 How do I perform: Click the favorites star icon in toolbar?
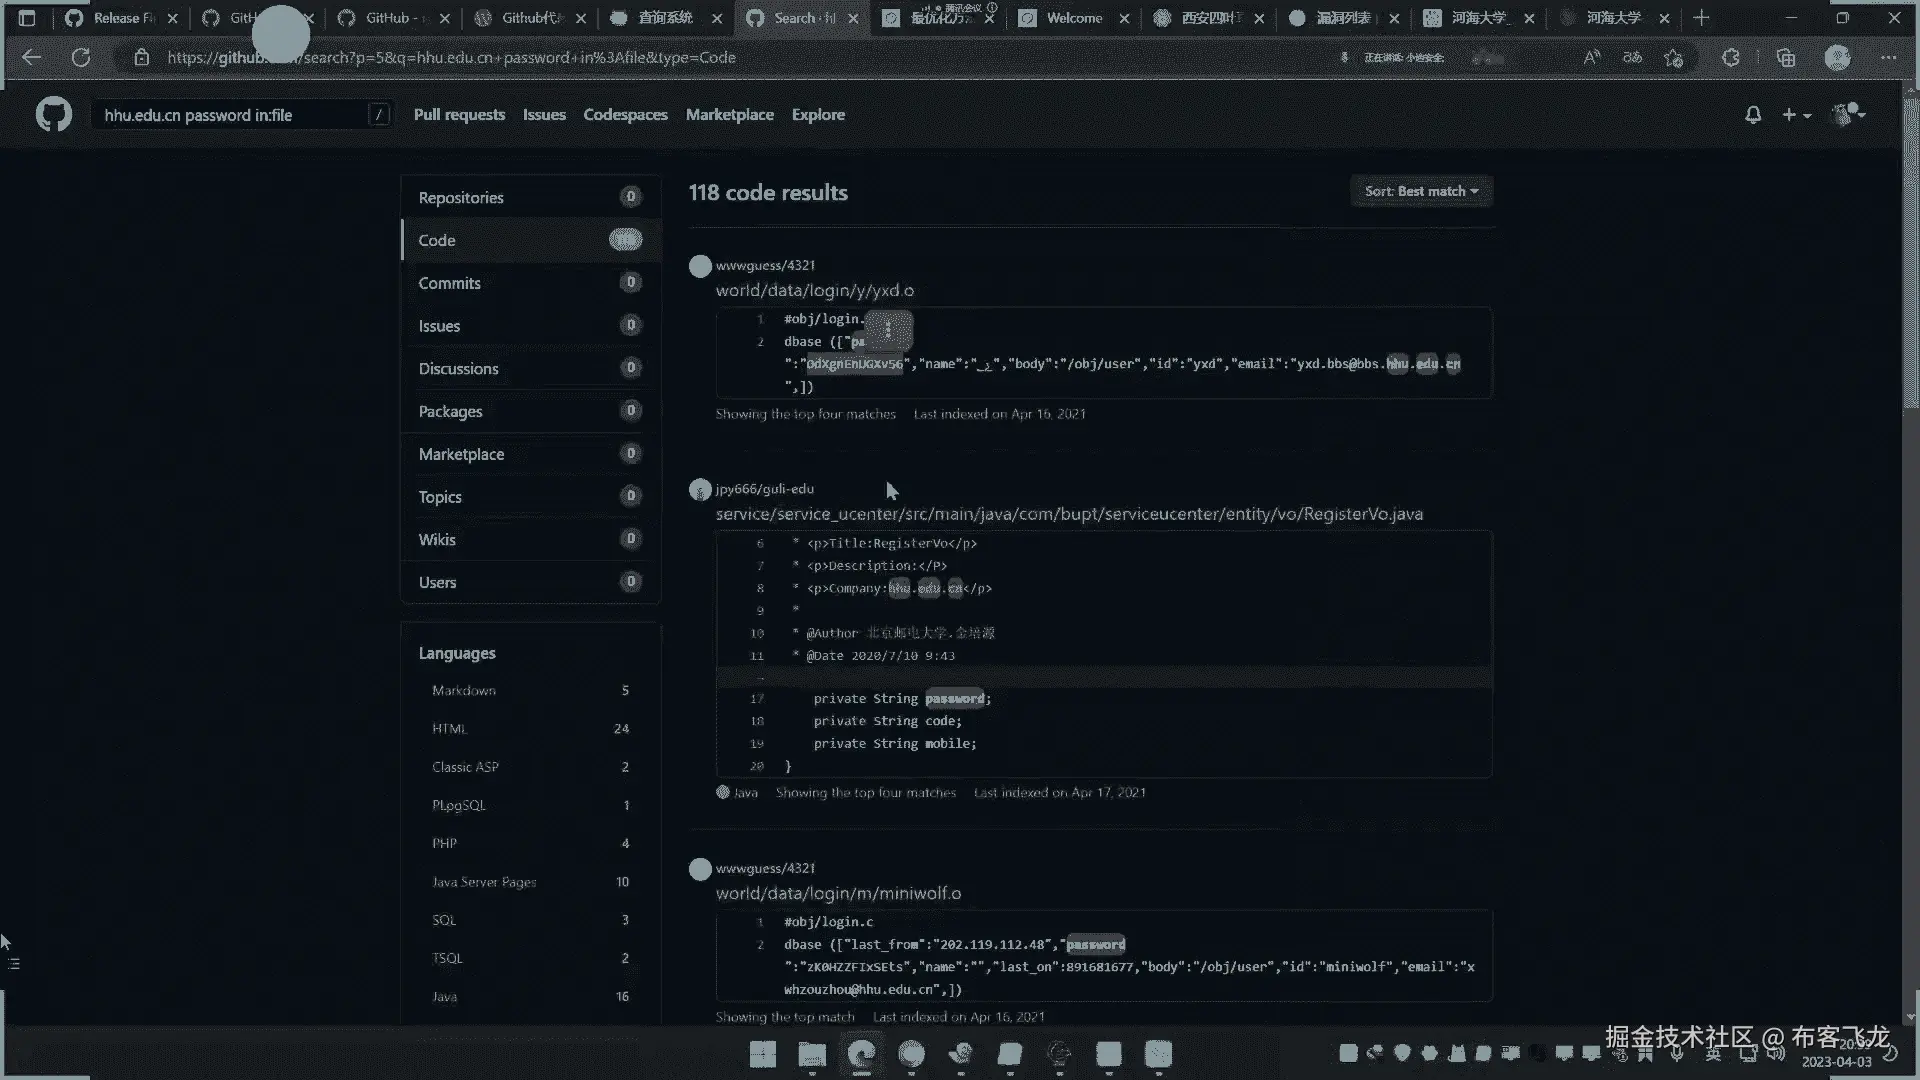[x=1673, y=58]
